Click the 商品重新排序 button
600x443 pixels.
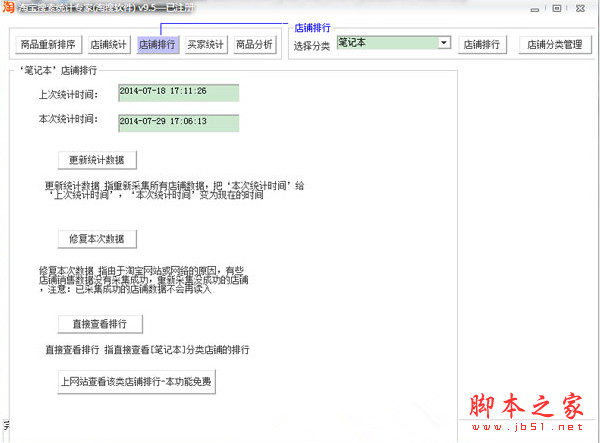[48, 45]
